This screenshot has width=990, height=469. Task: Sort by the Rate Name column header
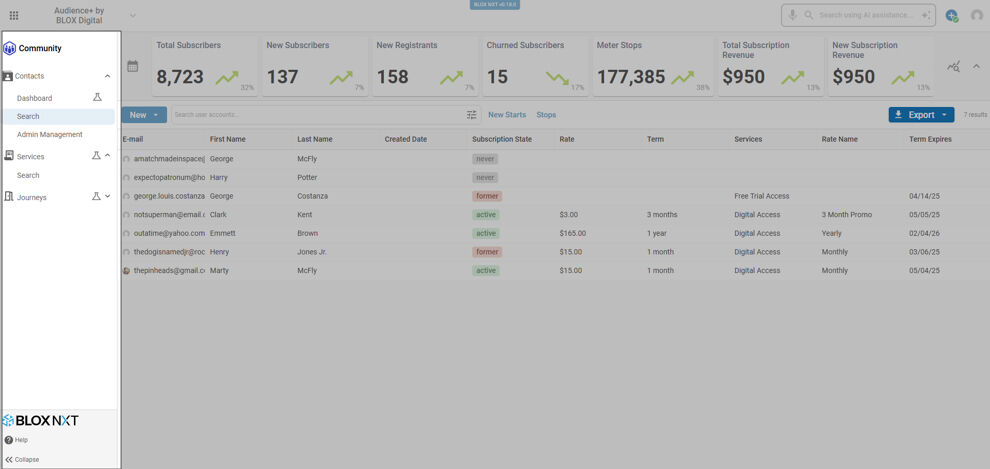point(839,139)
